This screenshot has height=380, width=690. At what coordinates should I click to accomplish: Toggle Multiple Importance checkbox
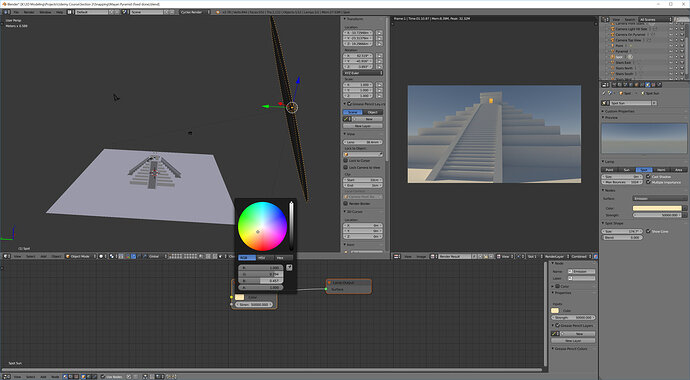[648, 182]
